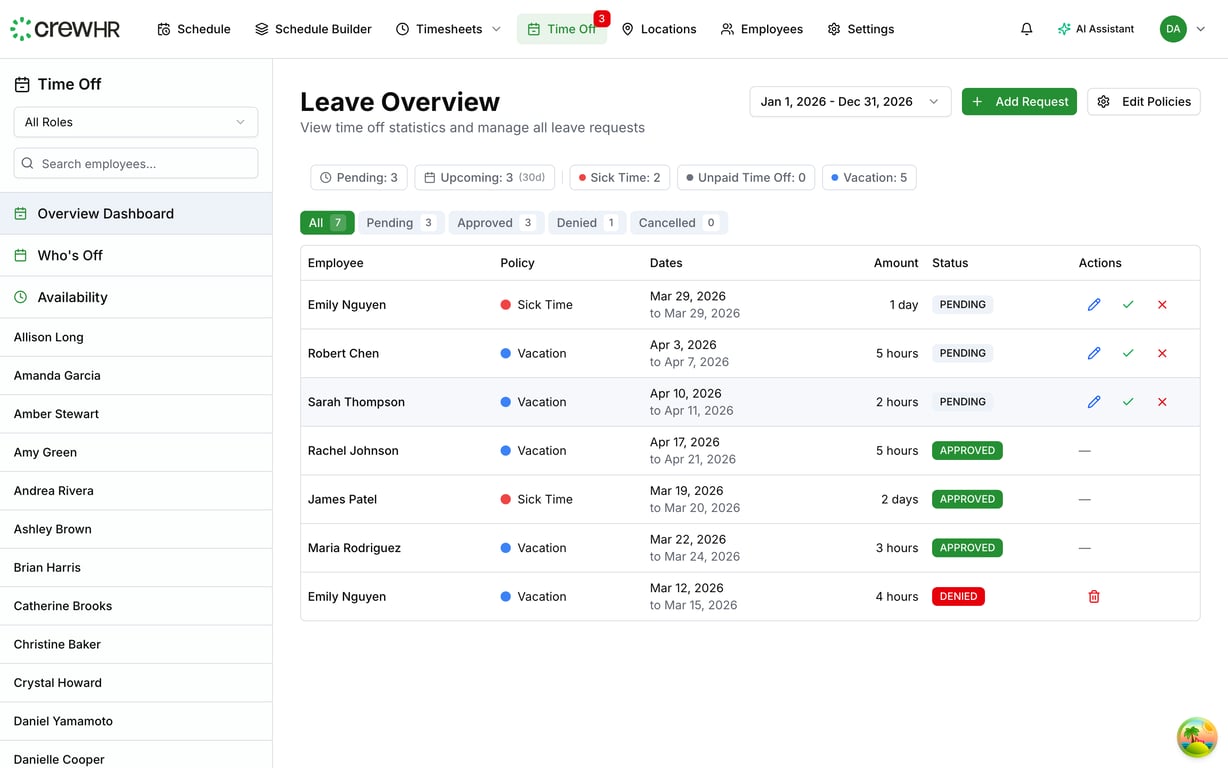Open the Overview Dashboard panel icon
The height and width of the screenshot is (768, 1228).
20,213
